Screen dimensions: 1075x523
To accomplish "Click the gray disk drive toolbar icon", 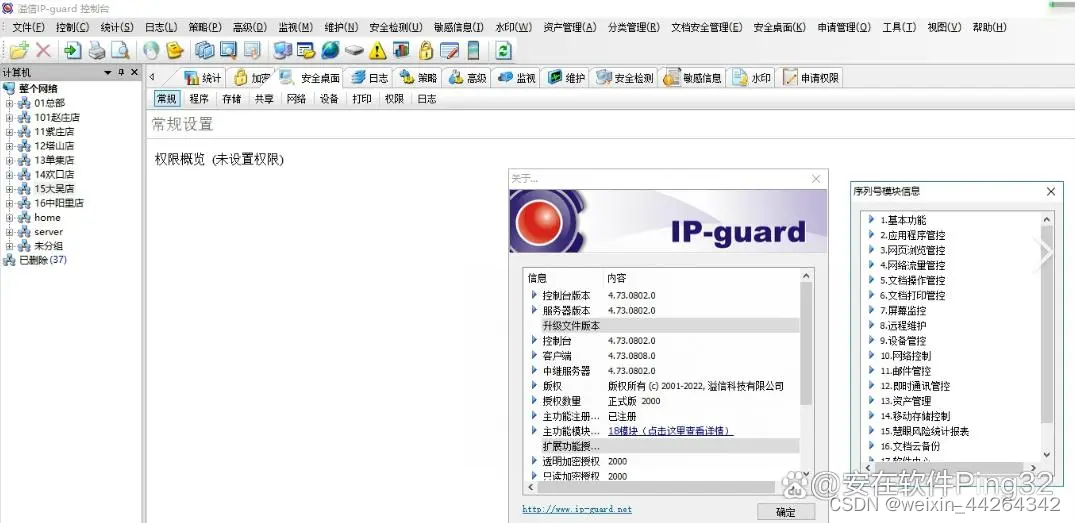I will coord(354,50).
